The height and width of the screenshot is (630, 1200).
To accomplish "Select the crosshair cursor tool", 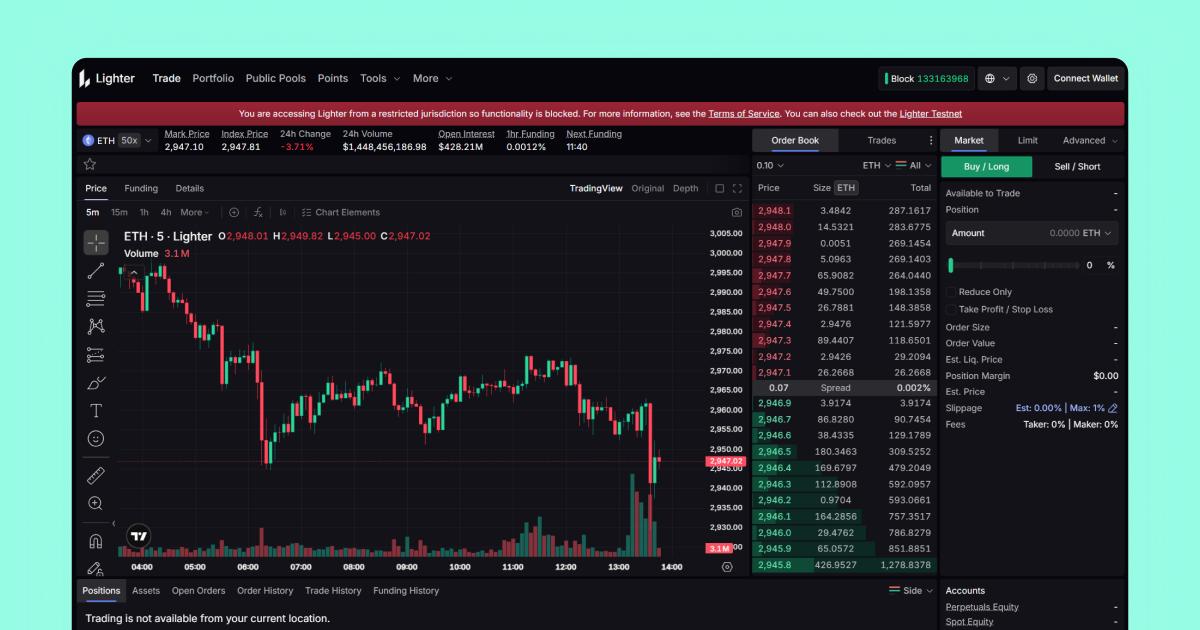I will pos(96,242).
